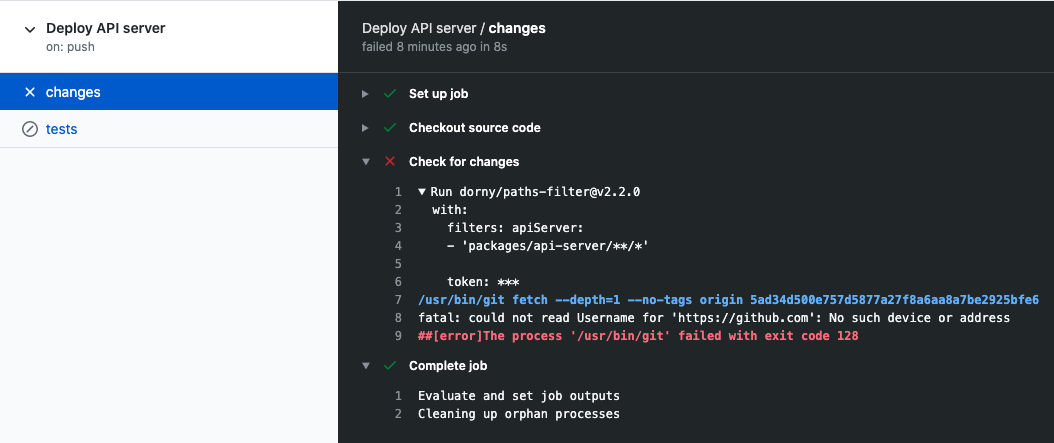This screenshot has width=1054, height=443.
Task: Click the exit code 128 error line
Action: [638, 335]
